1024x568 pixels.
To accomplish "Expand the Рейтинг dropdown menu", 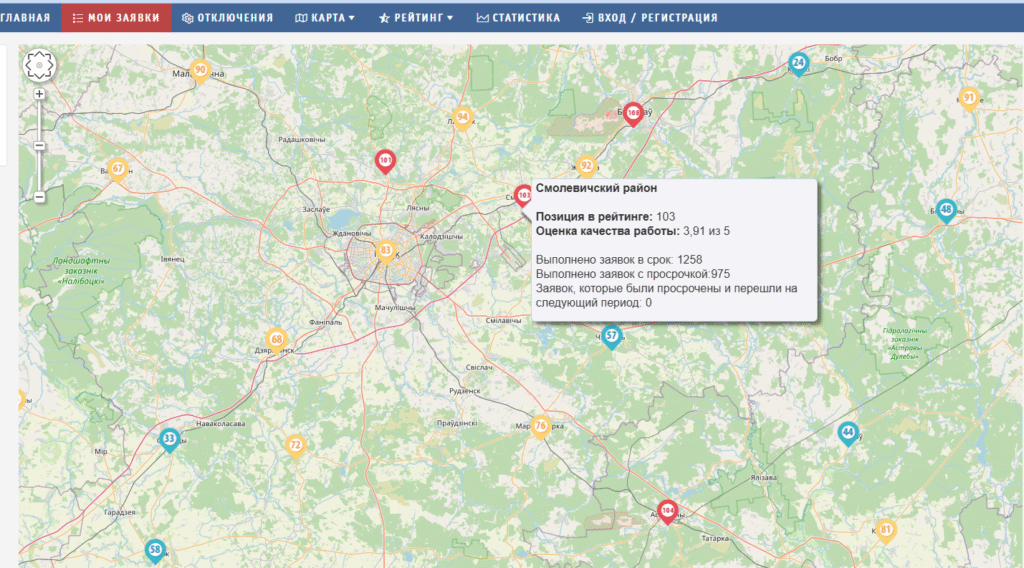I will [x=416, y=17].
